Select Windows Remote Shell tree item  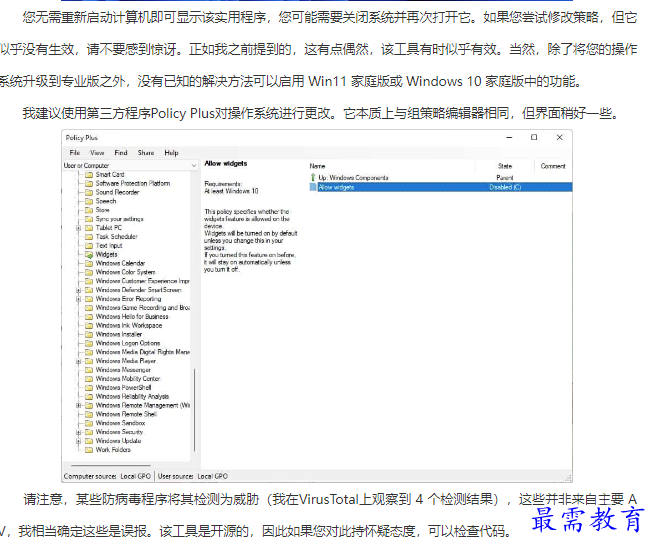pos(126,414)
